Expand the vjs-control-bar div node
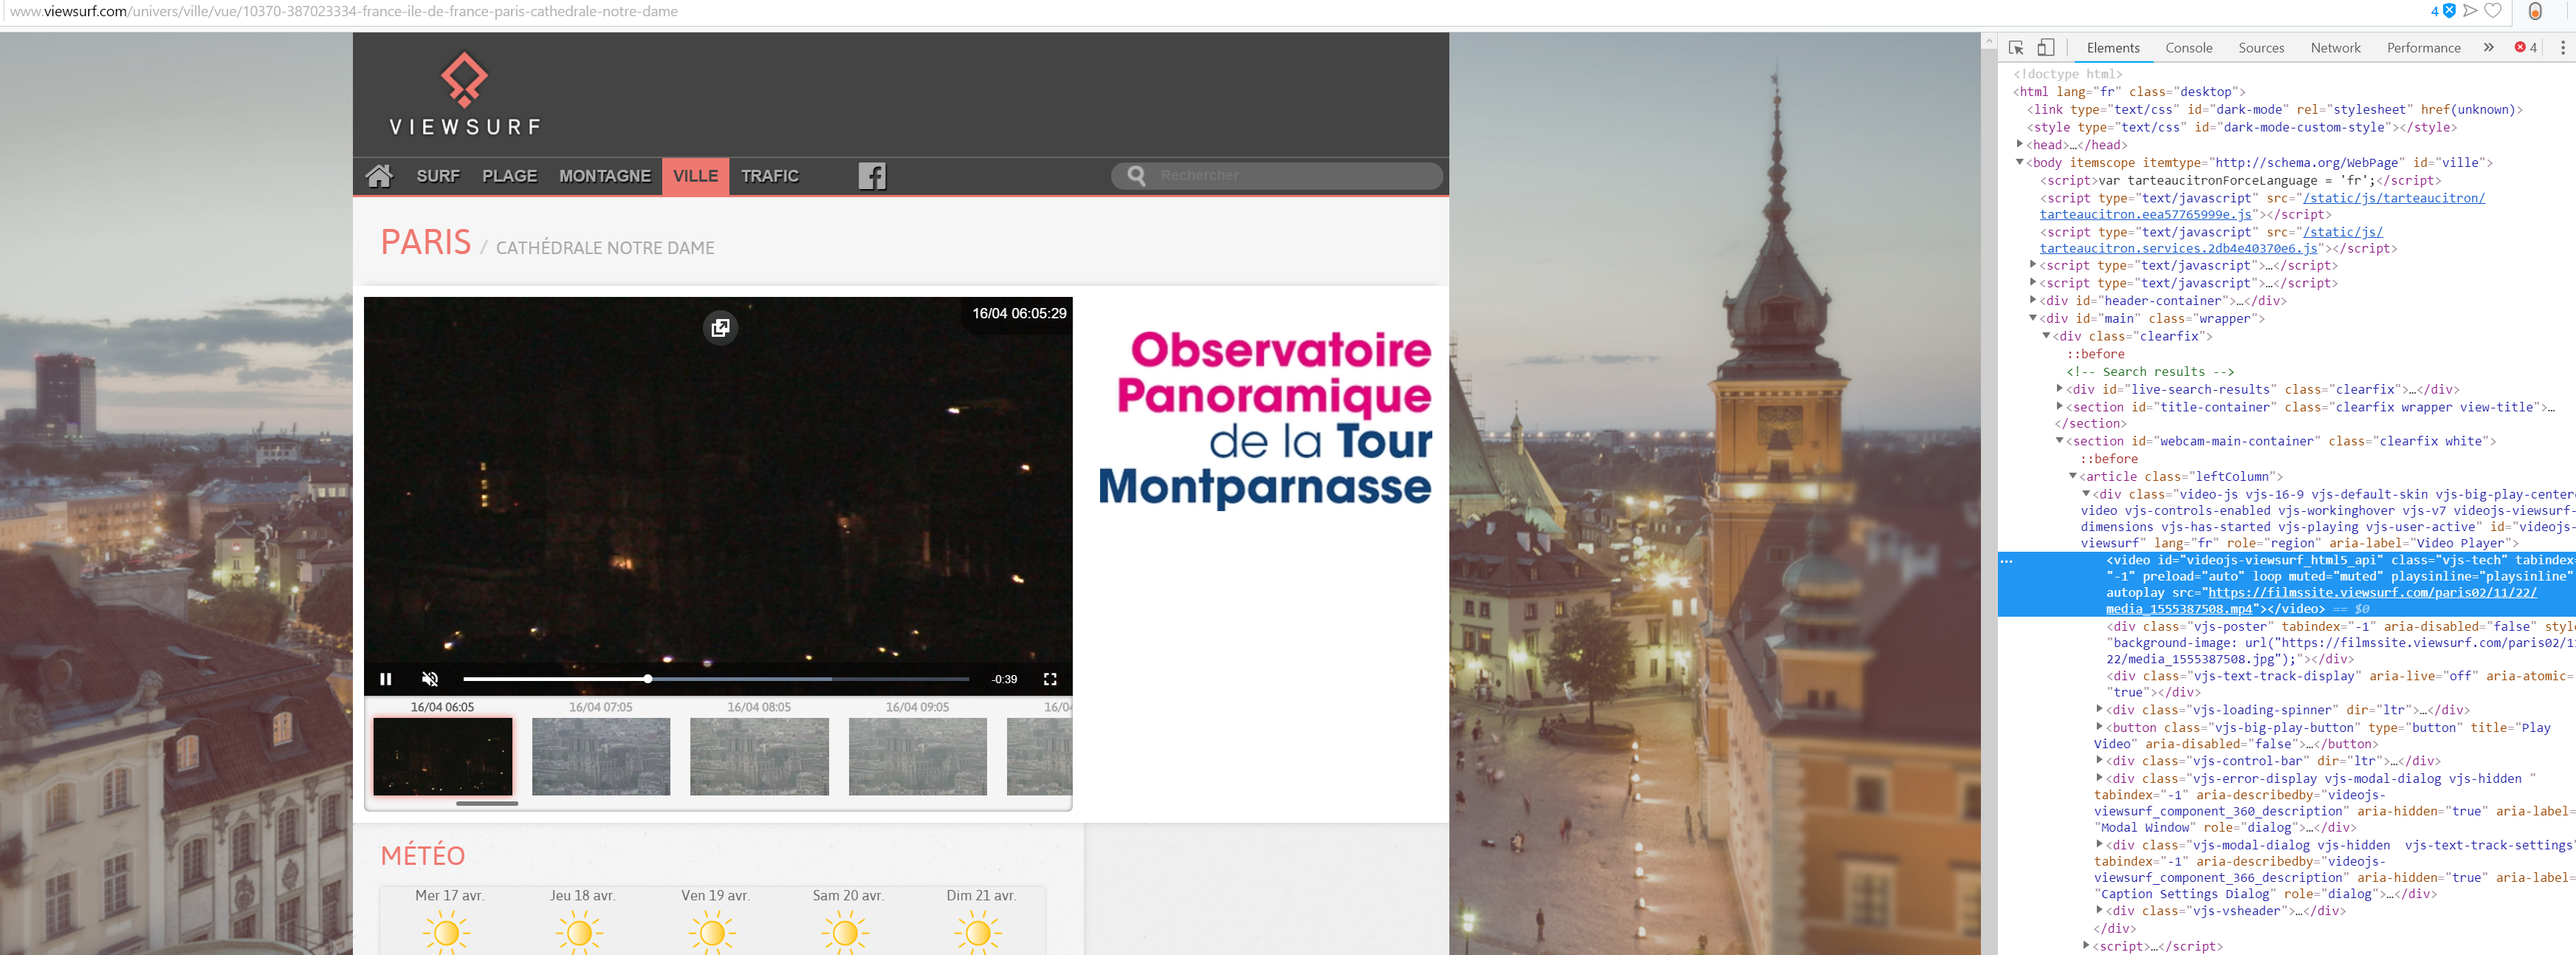2576x955 pixels. pos(2099,760)
